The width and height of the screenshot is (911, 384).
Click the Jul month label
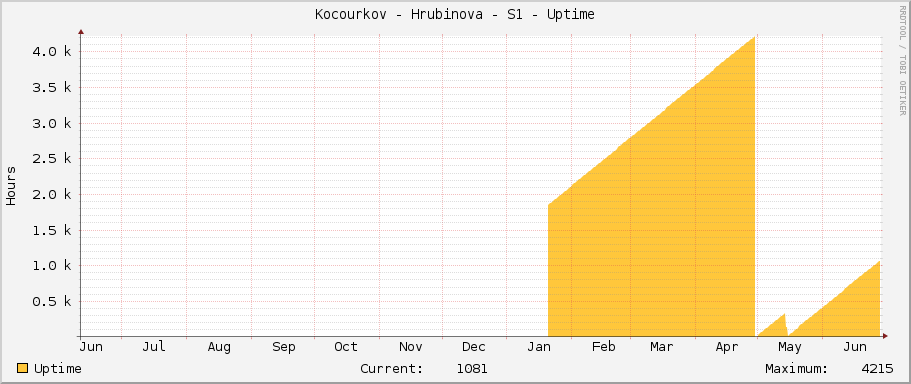click(x=154, y=347)
